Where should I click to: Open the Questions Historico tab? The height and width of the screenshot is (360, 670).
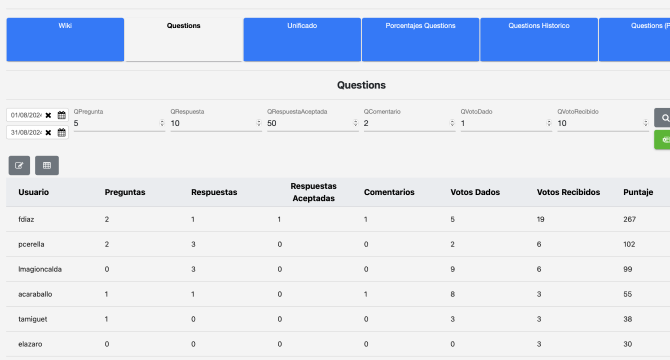[539, 40]
